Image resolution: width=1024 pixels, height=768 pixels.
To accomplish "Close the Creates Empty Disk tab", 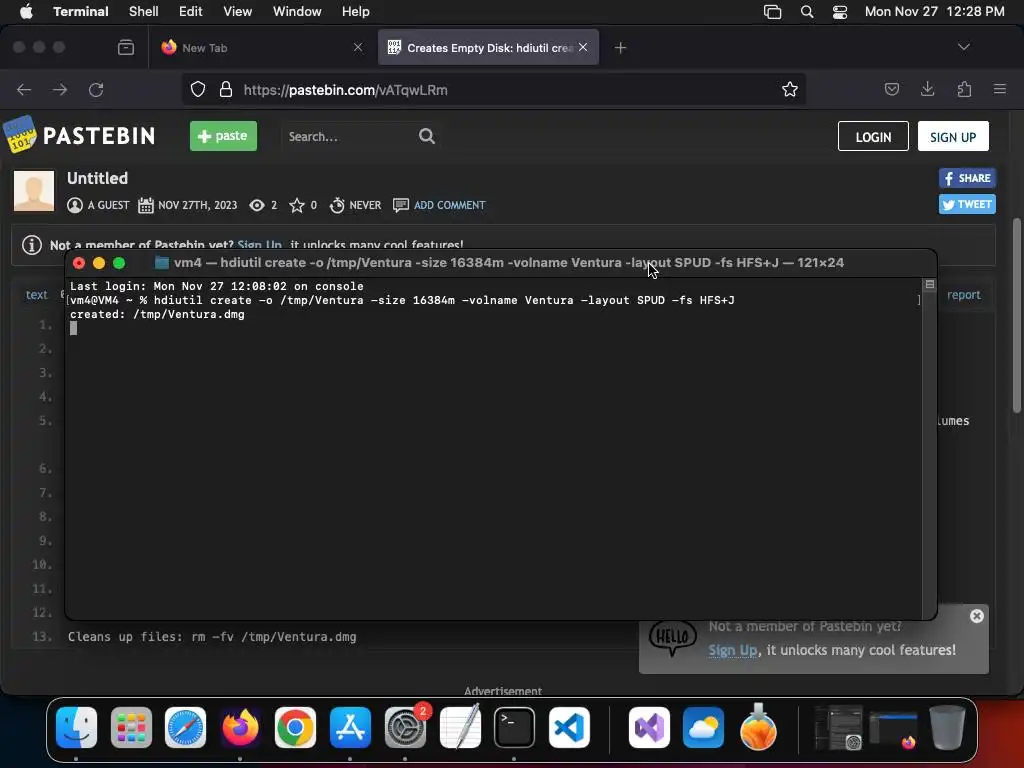I will 583,47.
